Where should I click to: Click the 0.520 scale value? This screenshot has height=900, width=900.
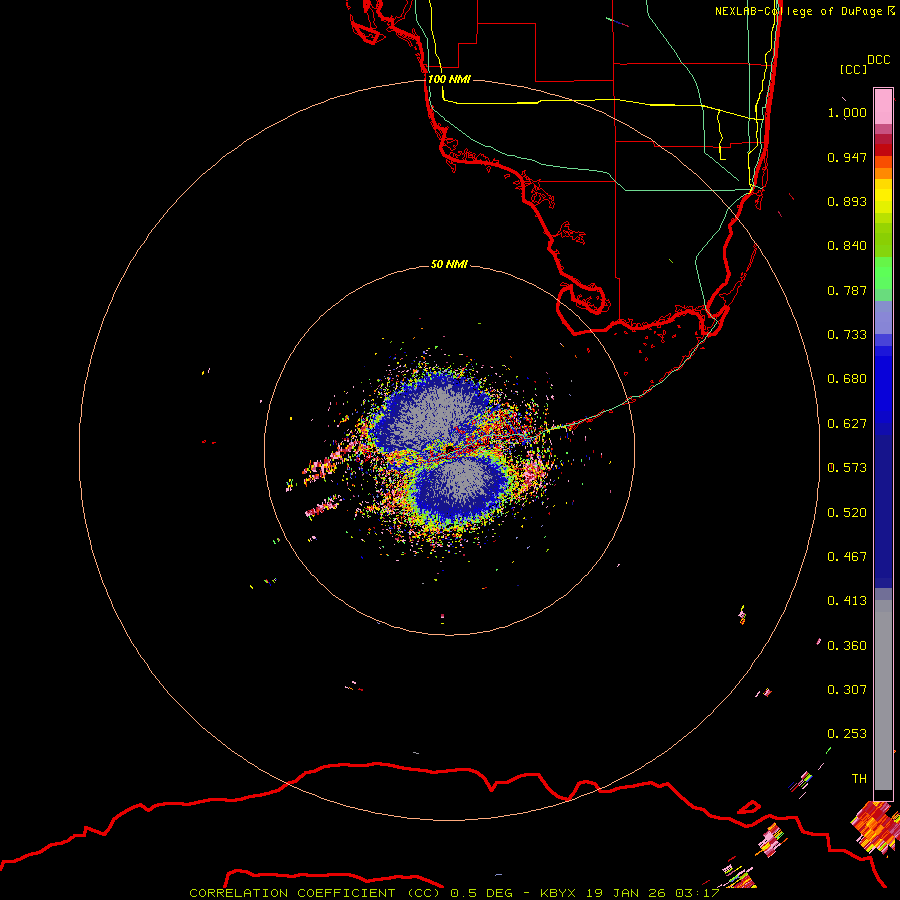point(847,513)
